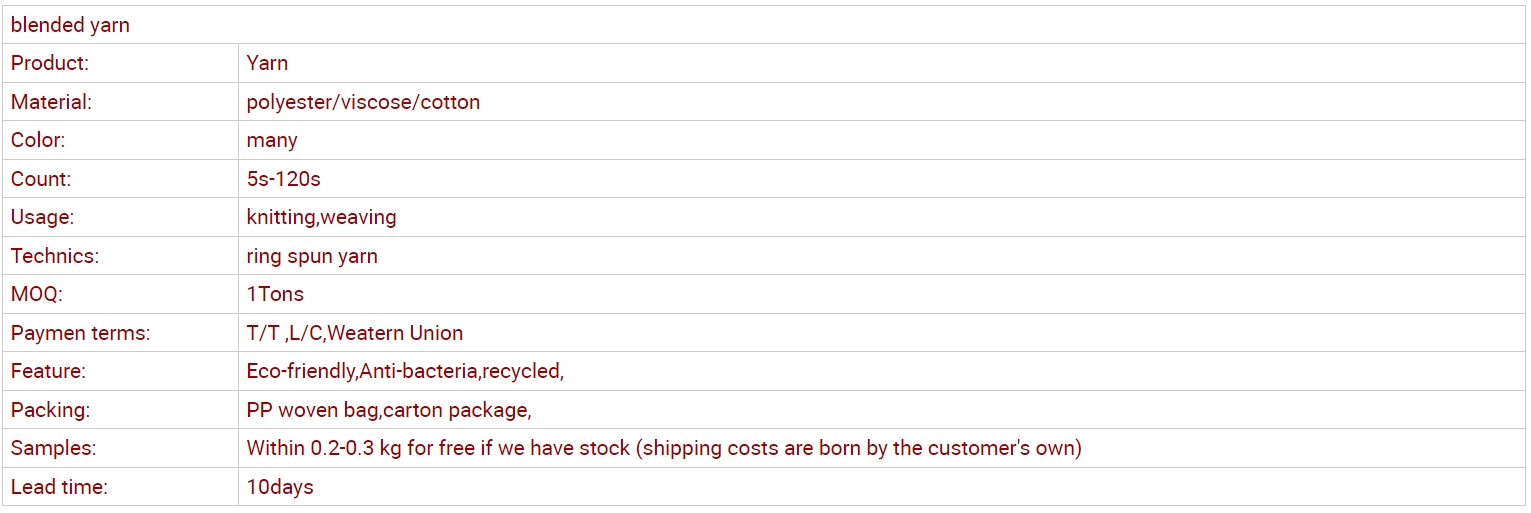Click the 'polyester/viscose/cotton' material value
The image size is (1531, 513).
click(x=363, y=102)
